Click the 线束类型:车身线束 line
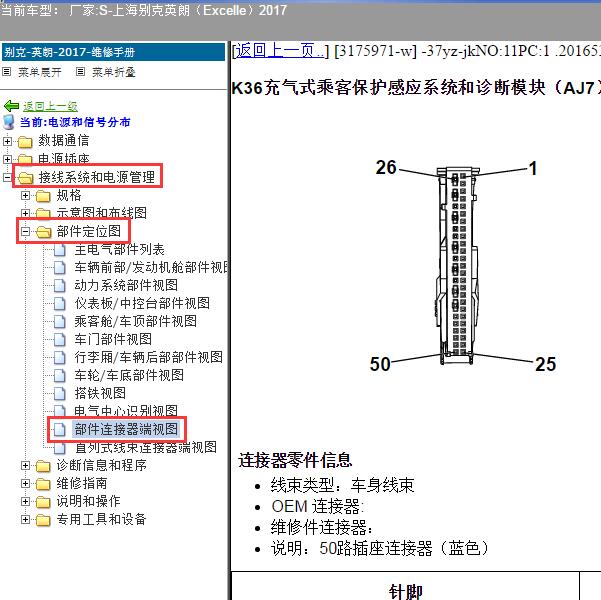 point(342,485)
